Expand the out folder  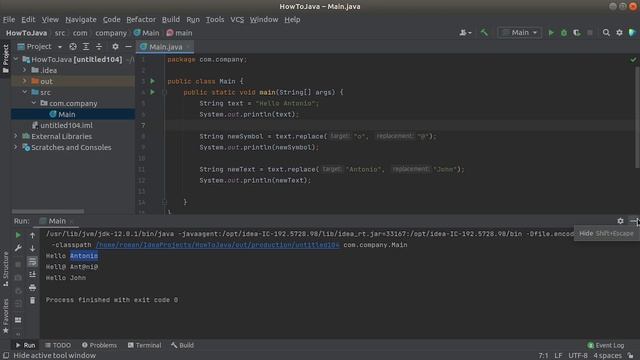point(25,81)
